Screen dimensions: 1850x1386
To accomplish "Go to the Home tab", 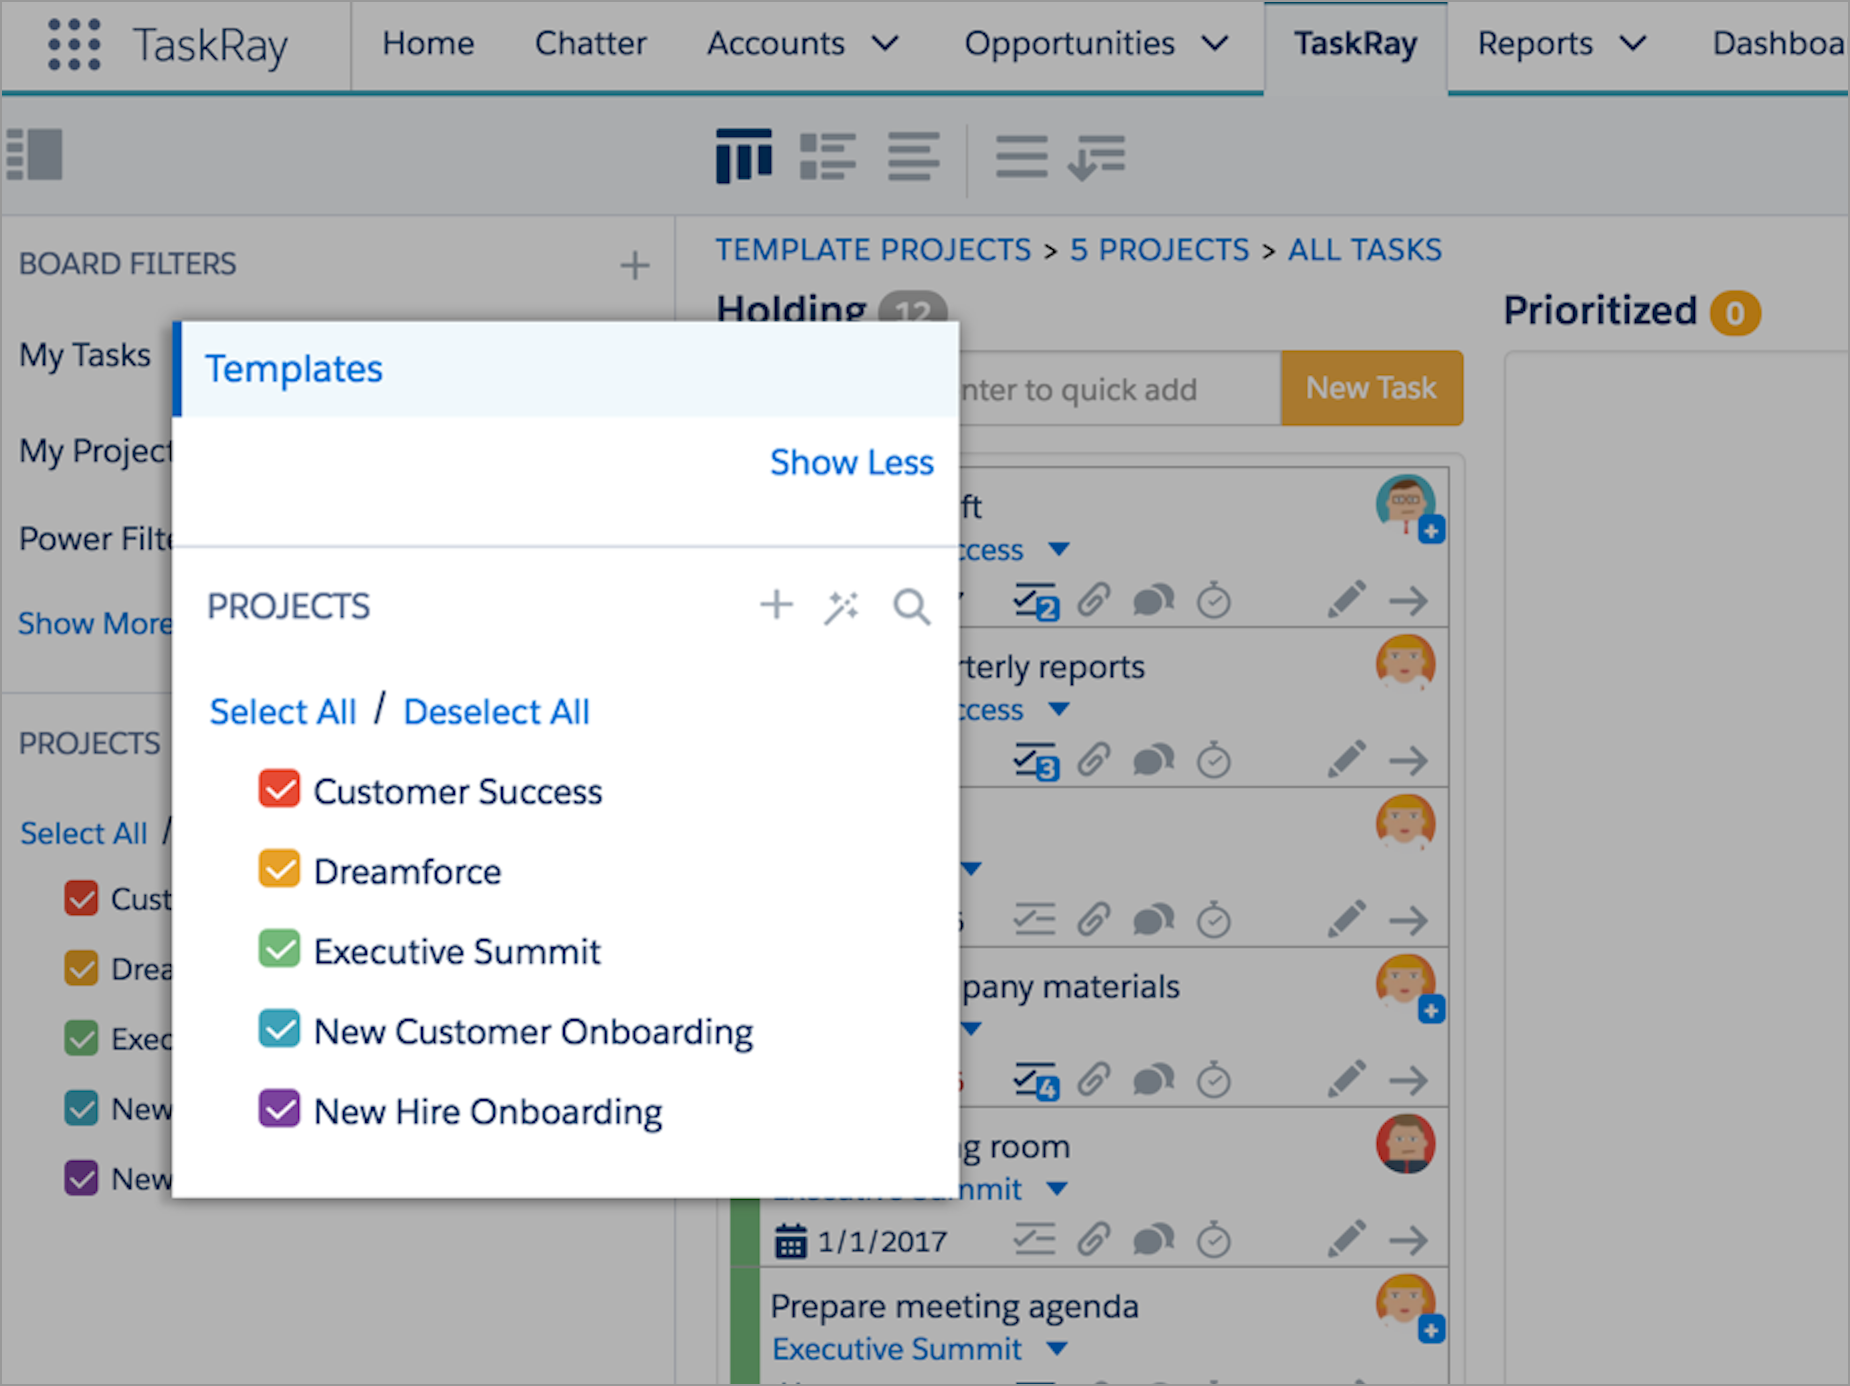I will 428,44.
